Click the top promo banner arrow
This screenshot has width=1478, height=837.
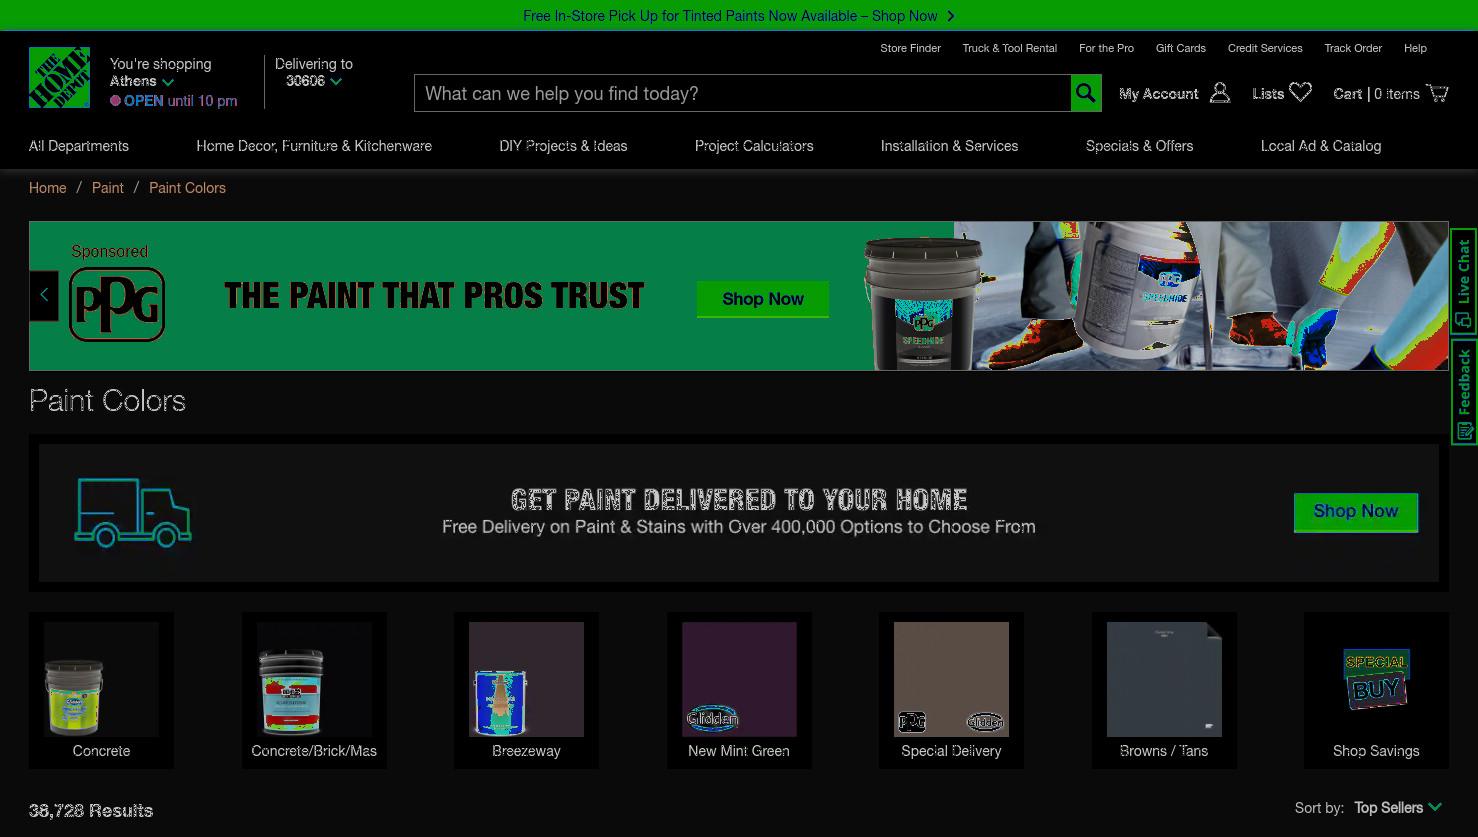click(x=950, y=16)
